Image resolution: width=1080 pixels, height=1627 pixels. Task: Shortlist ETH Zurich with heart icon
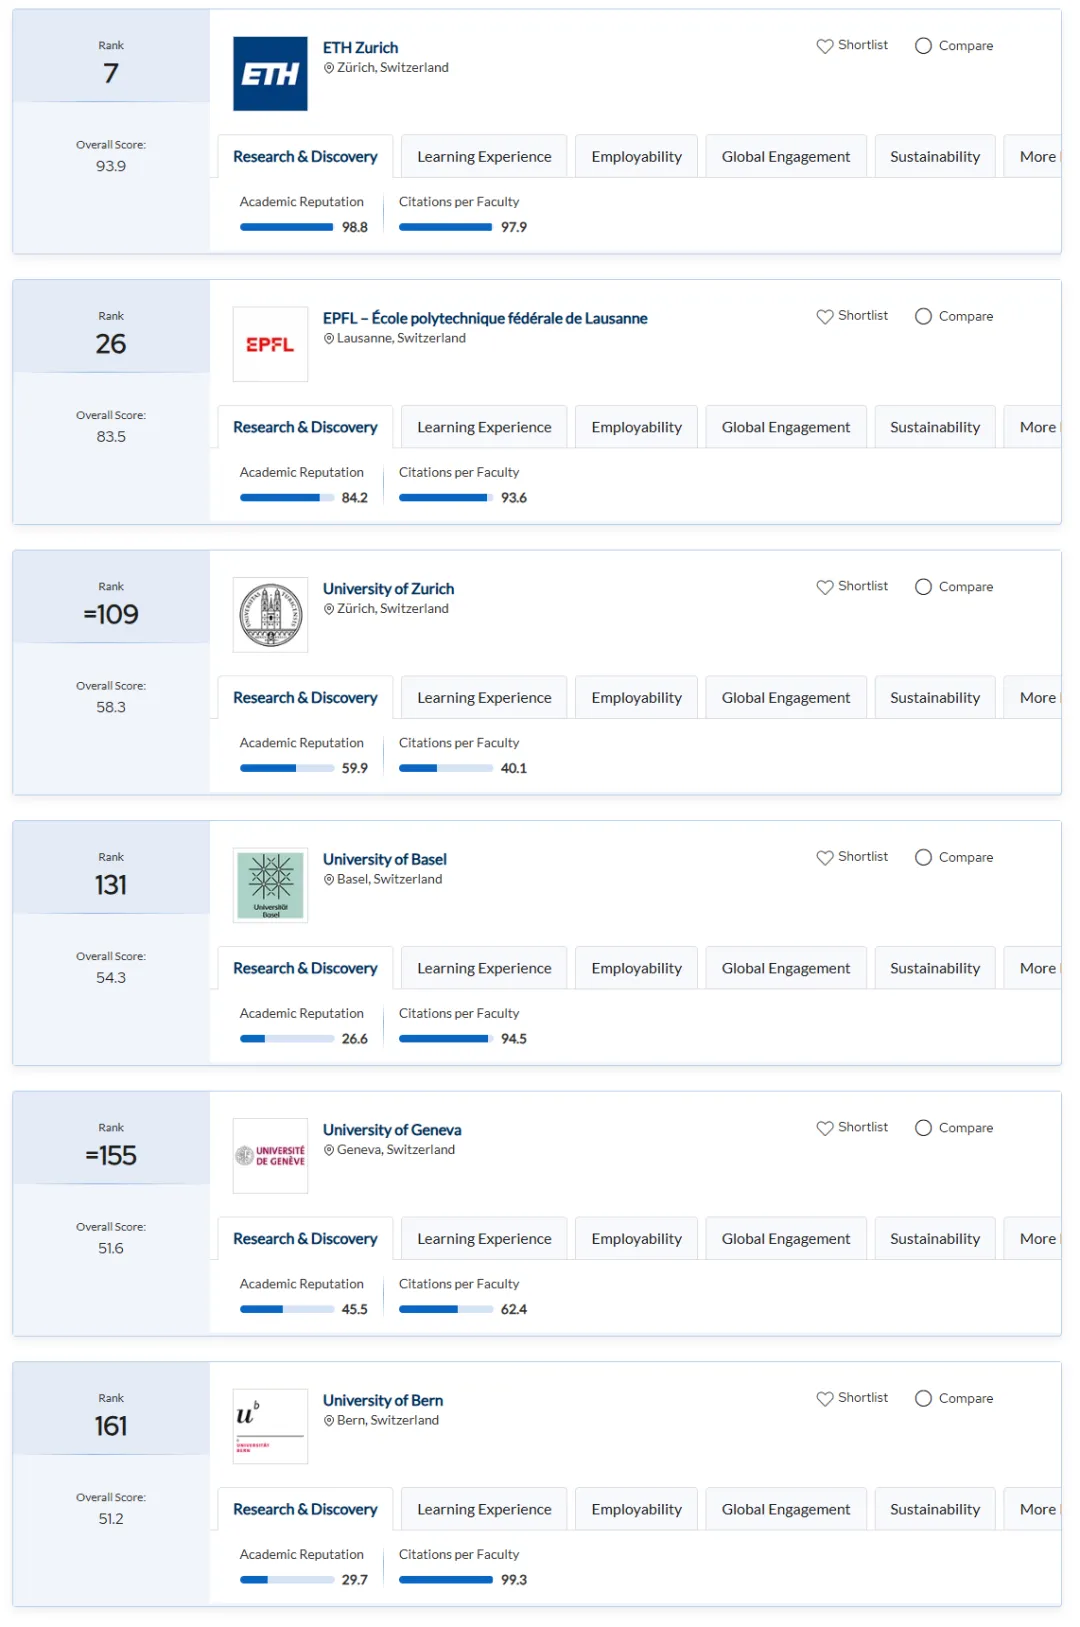[x=824, y=46]
